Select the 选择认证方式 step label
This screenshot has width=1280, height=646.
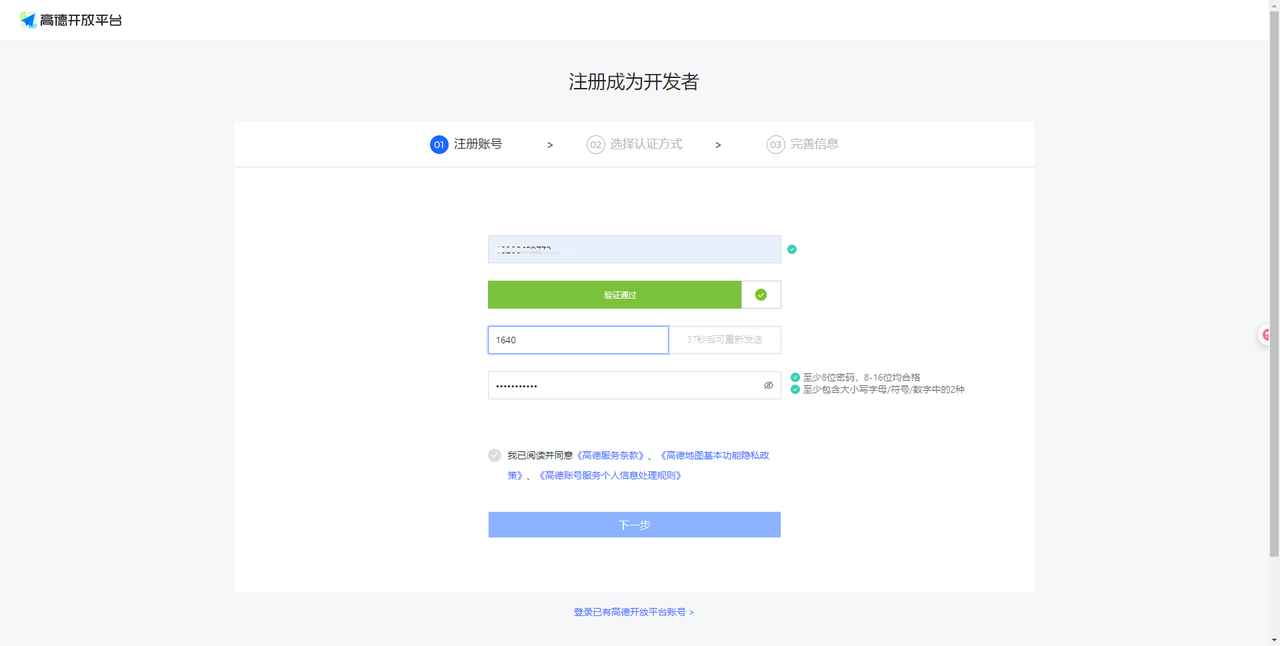point(646,144)
